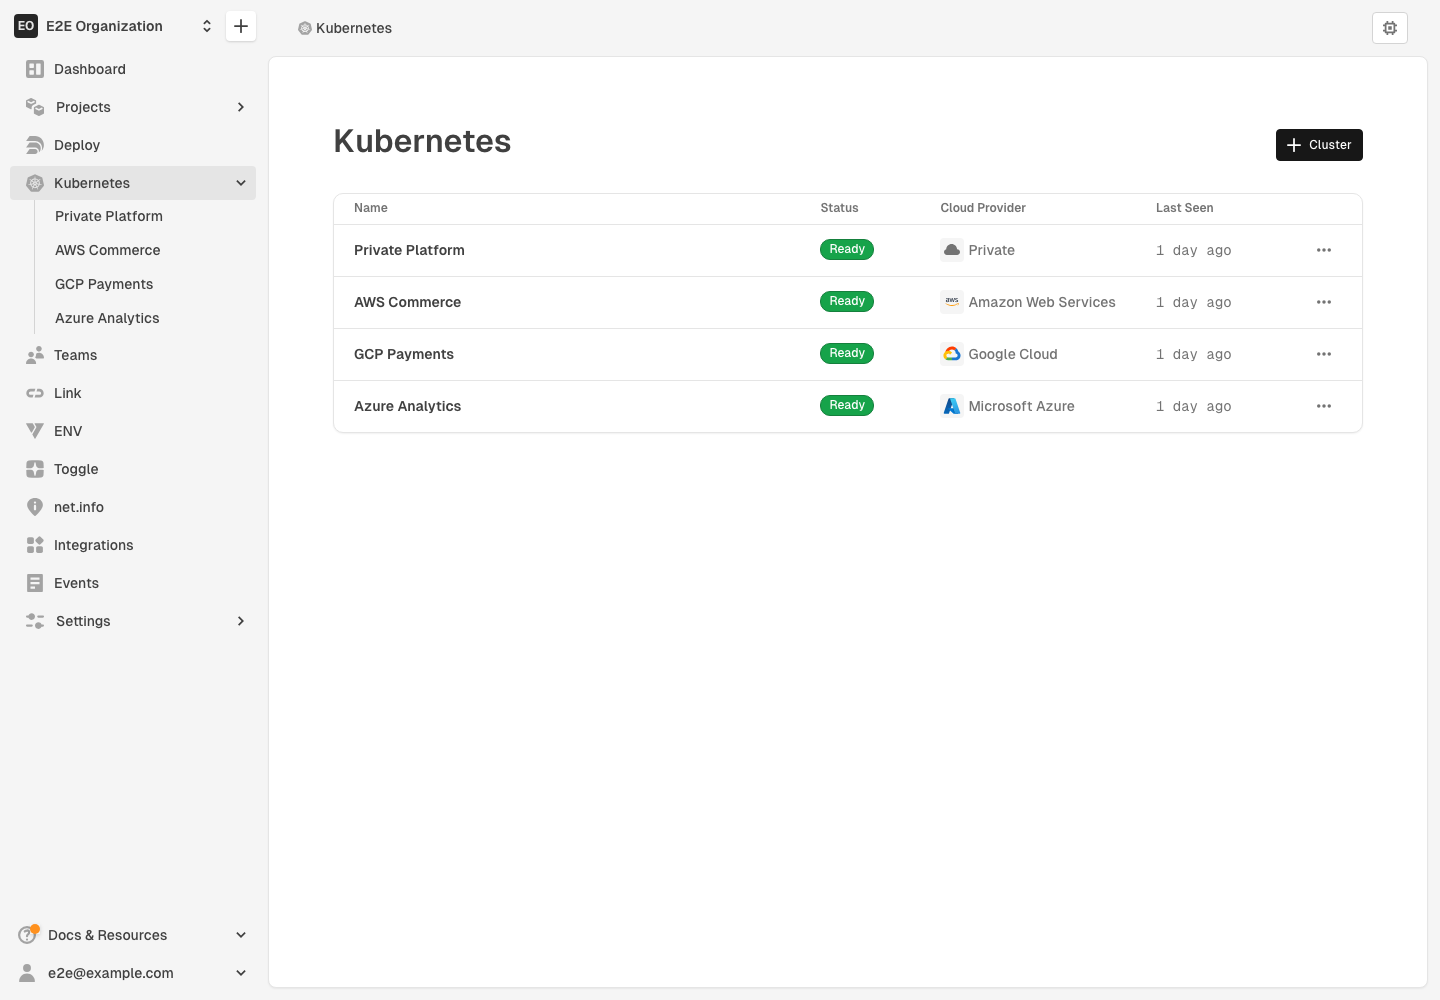
Task: Click the net.info sidebar icon
Action: (x=35, y=507)
